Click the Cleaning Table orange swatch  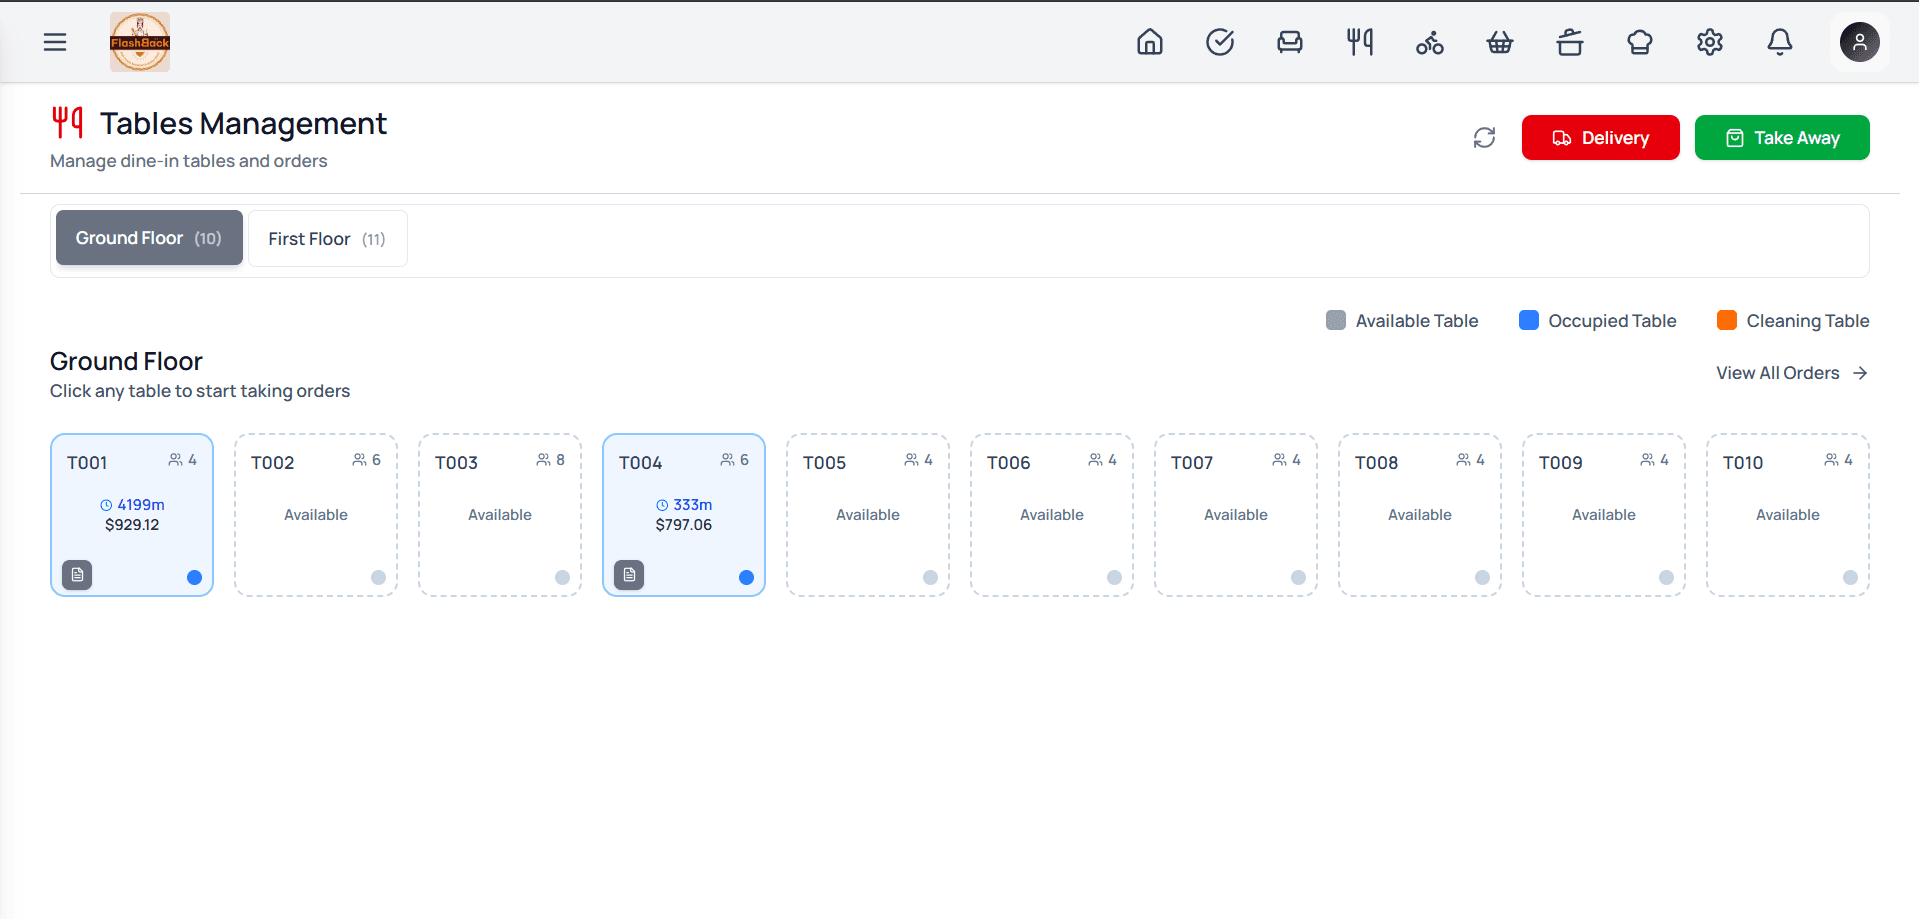[1727, 320]
